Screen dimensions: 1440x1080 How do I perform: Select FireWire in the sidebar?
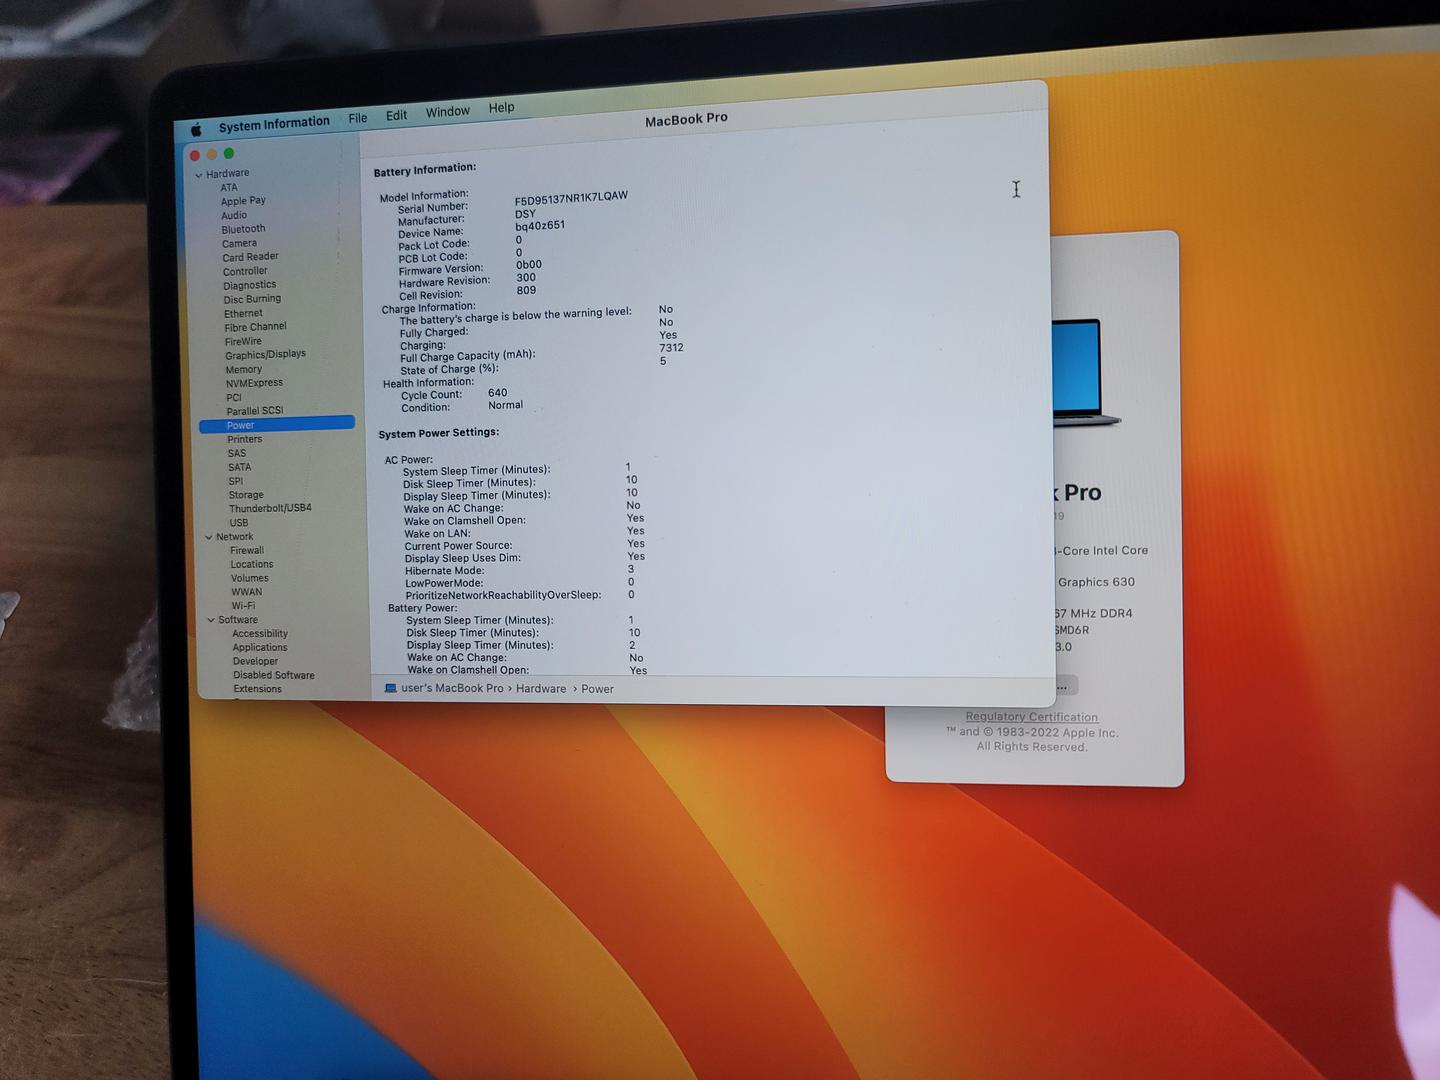tap(243, 341)
